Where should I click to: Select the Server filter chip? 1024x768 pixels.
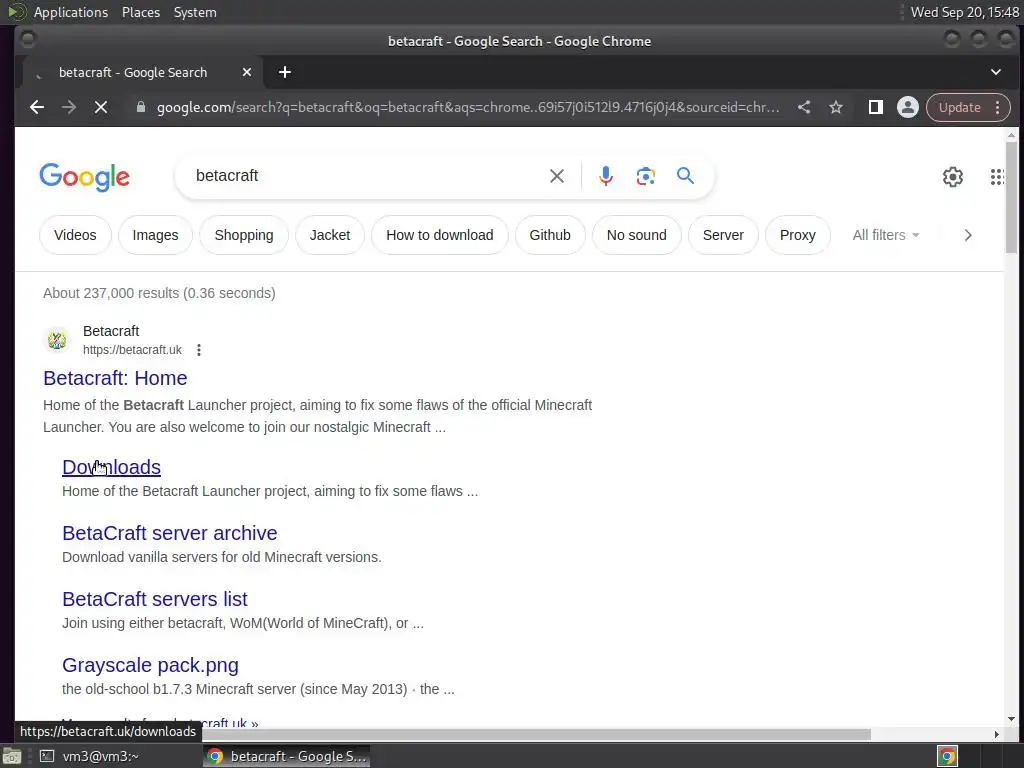(723, 235)
